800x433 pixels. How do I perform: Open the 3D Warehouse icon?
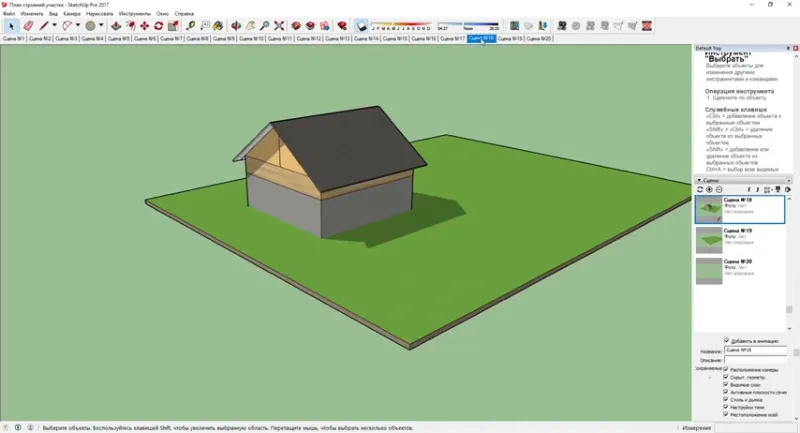pyautogui.click(x=296, y=26)
